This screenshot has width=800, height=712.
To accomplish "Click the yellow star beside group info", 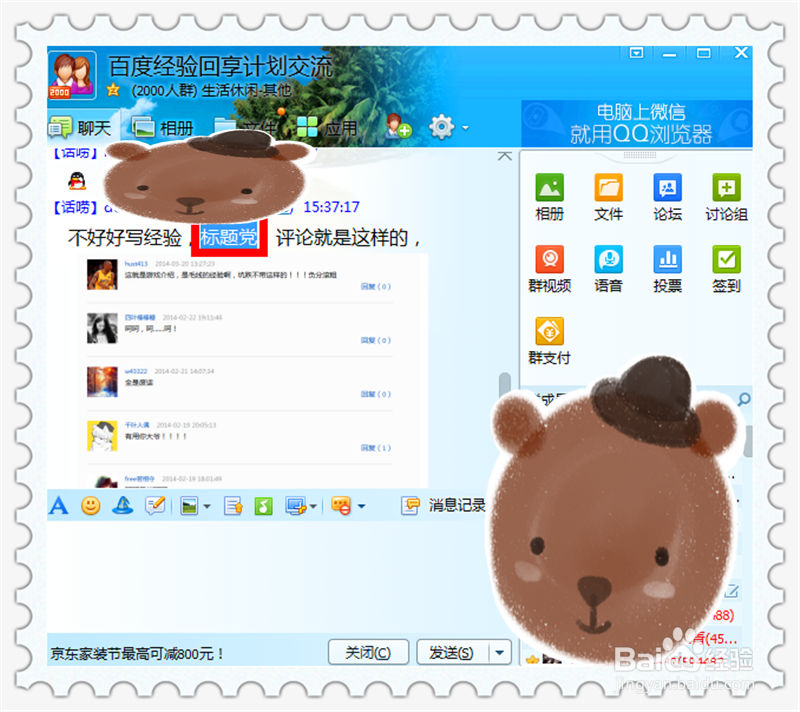I will 113,91.
